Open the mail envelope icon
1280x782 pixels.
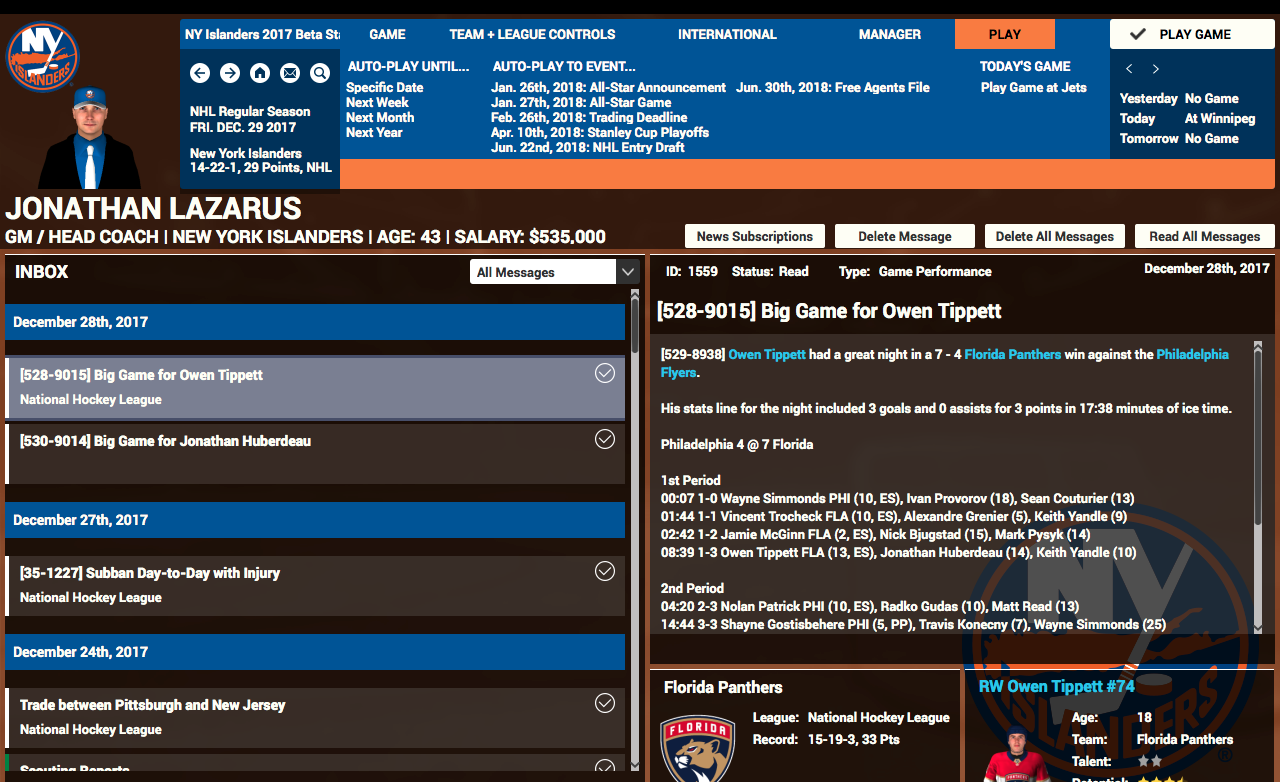(x=290, y=73)
